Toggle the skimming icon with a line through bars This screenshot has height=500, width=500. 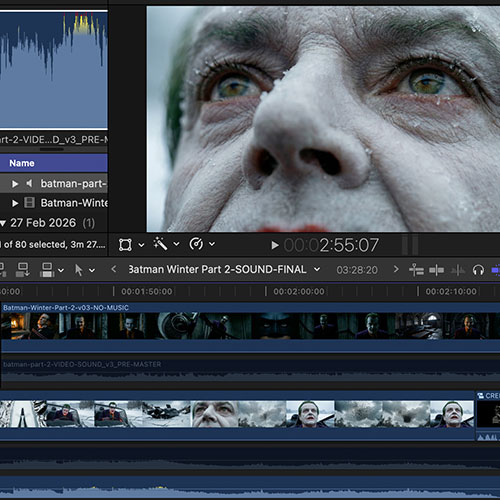click(x=436, y=270)
